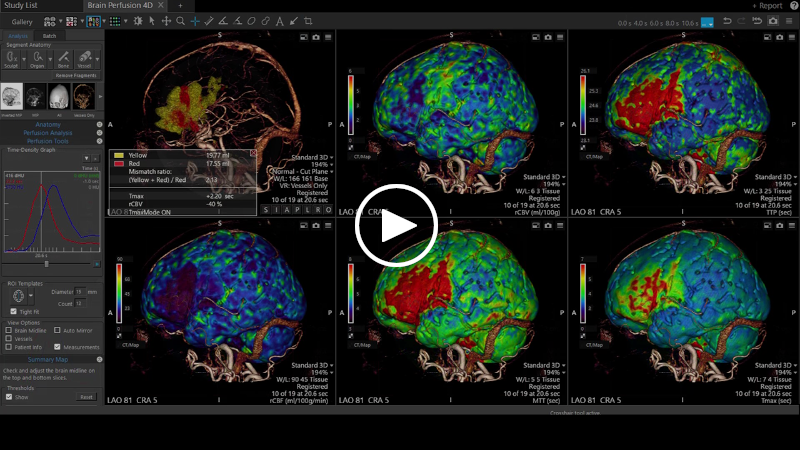
Task: Collapse the Summary Map section
Action: click(x=99, y=359)
